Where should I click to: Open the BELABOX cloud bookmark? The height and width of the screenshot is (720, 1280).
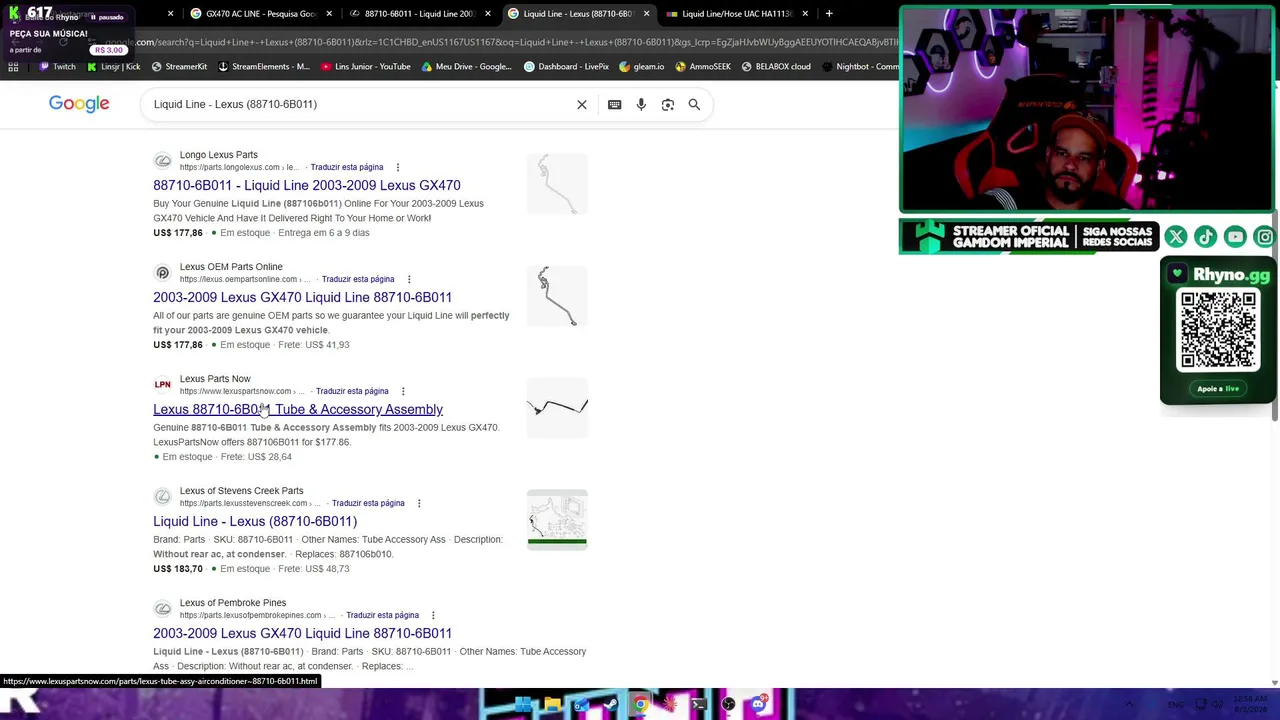[776, 67]
